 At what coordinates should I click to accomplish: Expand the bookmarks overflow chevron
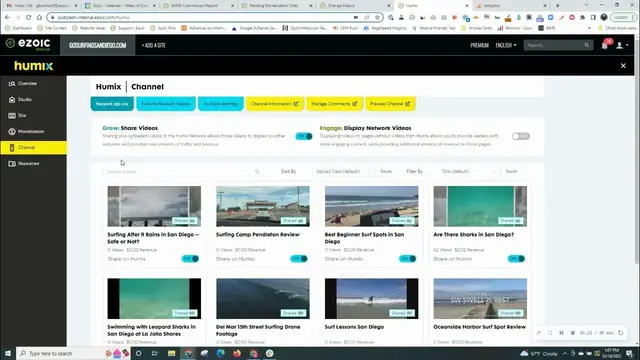[x=589, y=28]
